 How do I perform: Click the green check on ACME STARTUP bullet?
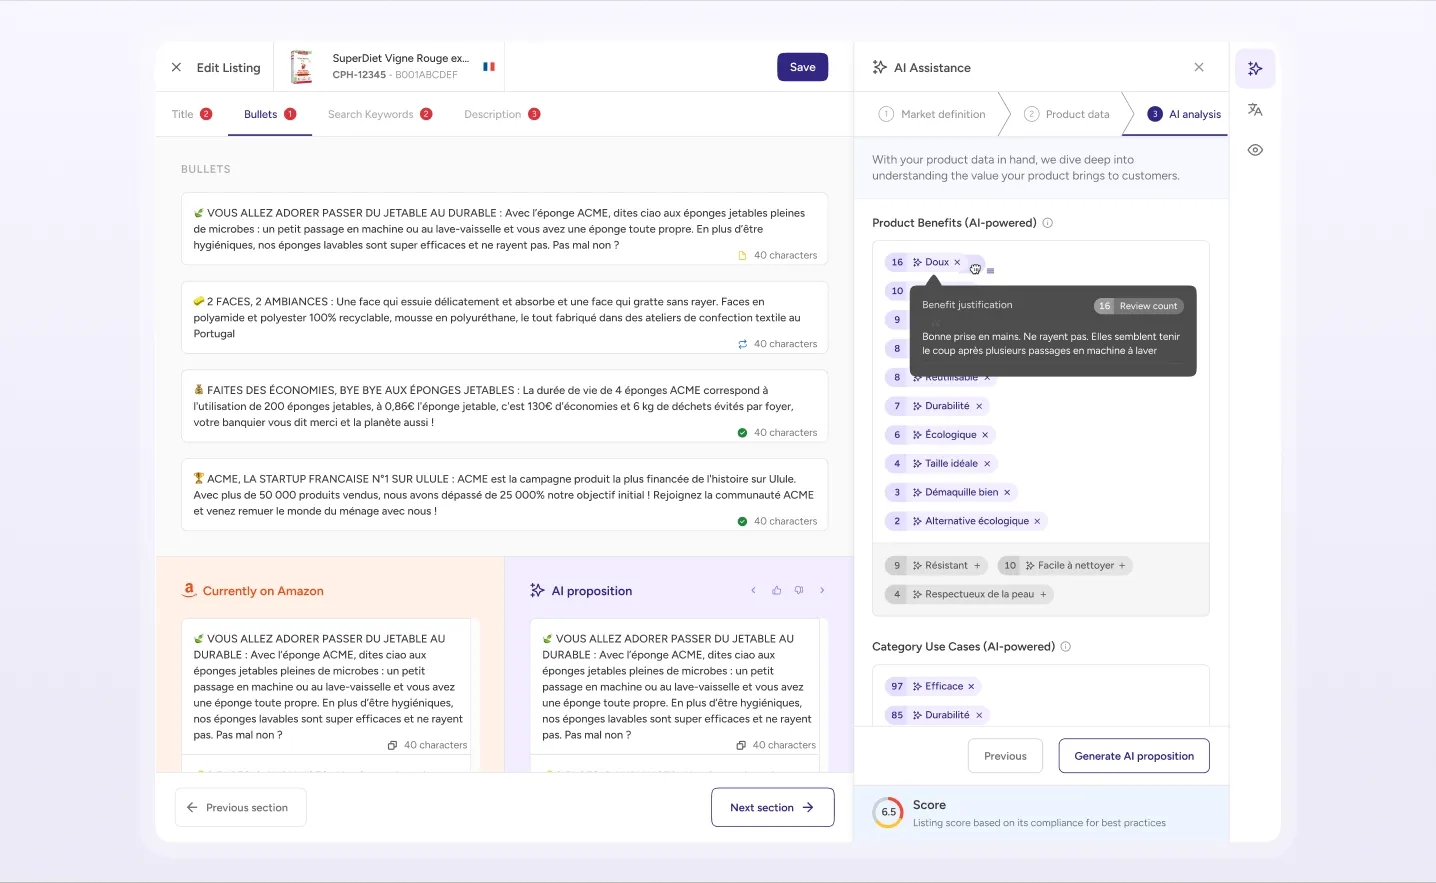point(742,521)
